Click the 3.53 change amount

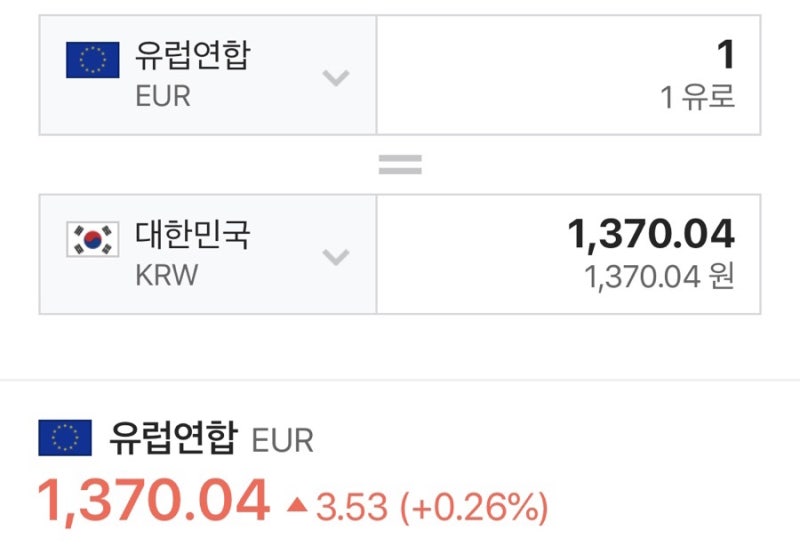pos(352,507)
